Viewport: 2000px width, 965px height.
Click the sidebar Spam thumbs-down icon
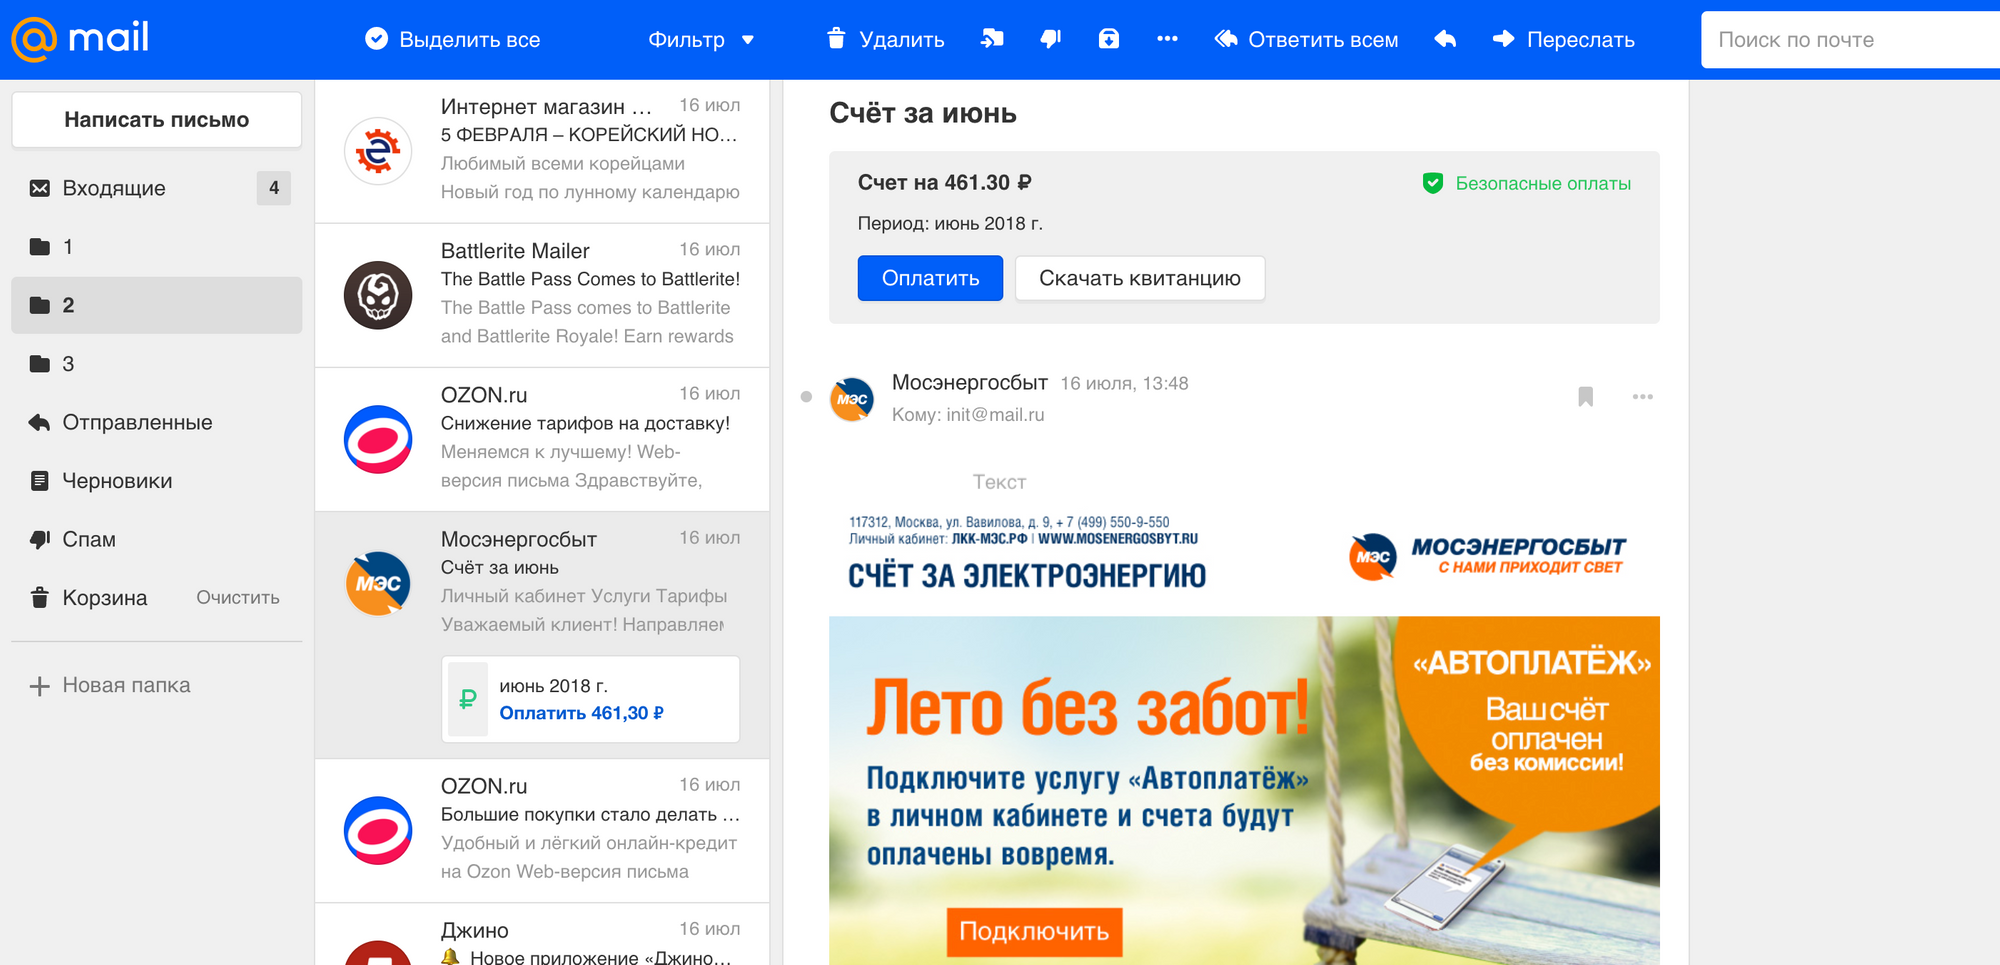40,539
